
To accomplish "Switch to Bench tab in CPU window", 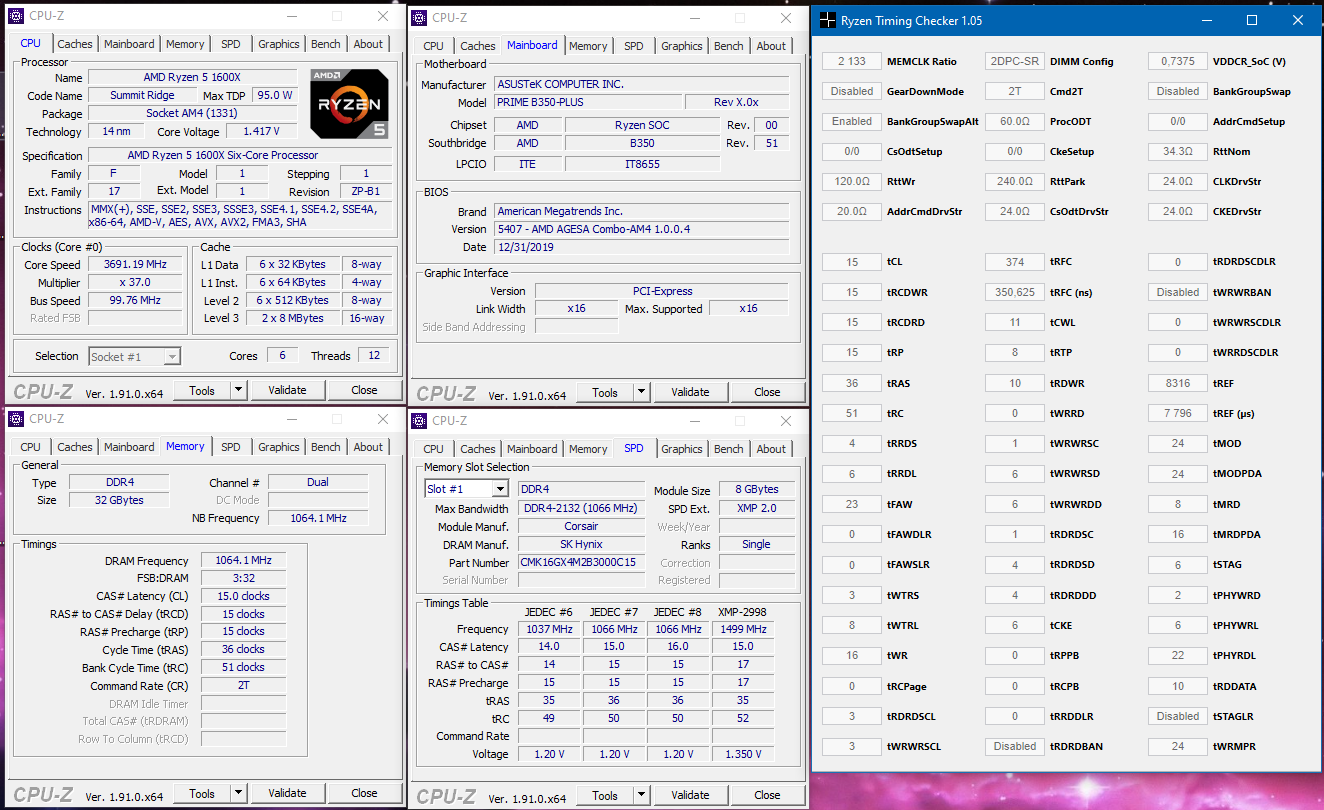I will coord(326,44).
